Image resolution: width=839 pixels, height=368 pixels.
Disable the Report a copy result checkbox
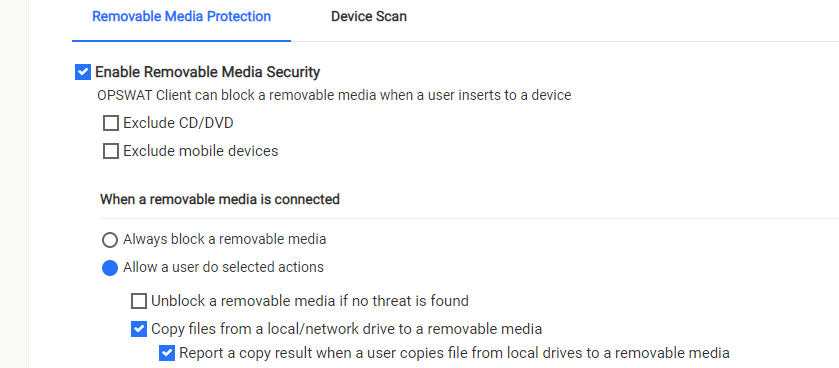click(167, 353)
